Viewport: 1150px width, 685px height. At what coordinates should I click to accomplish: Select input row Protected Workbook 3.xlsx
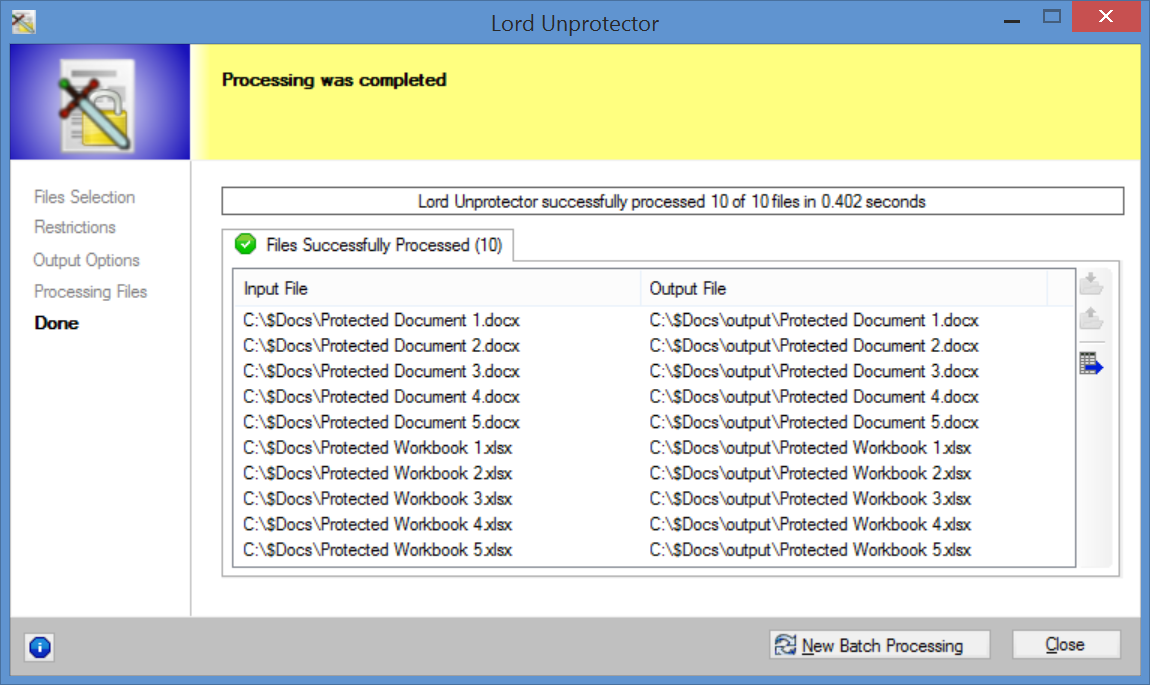pos(378,499)
